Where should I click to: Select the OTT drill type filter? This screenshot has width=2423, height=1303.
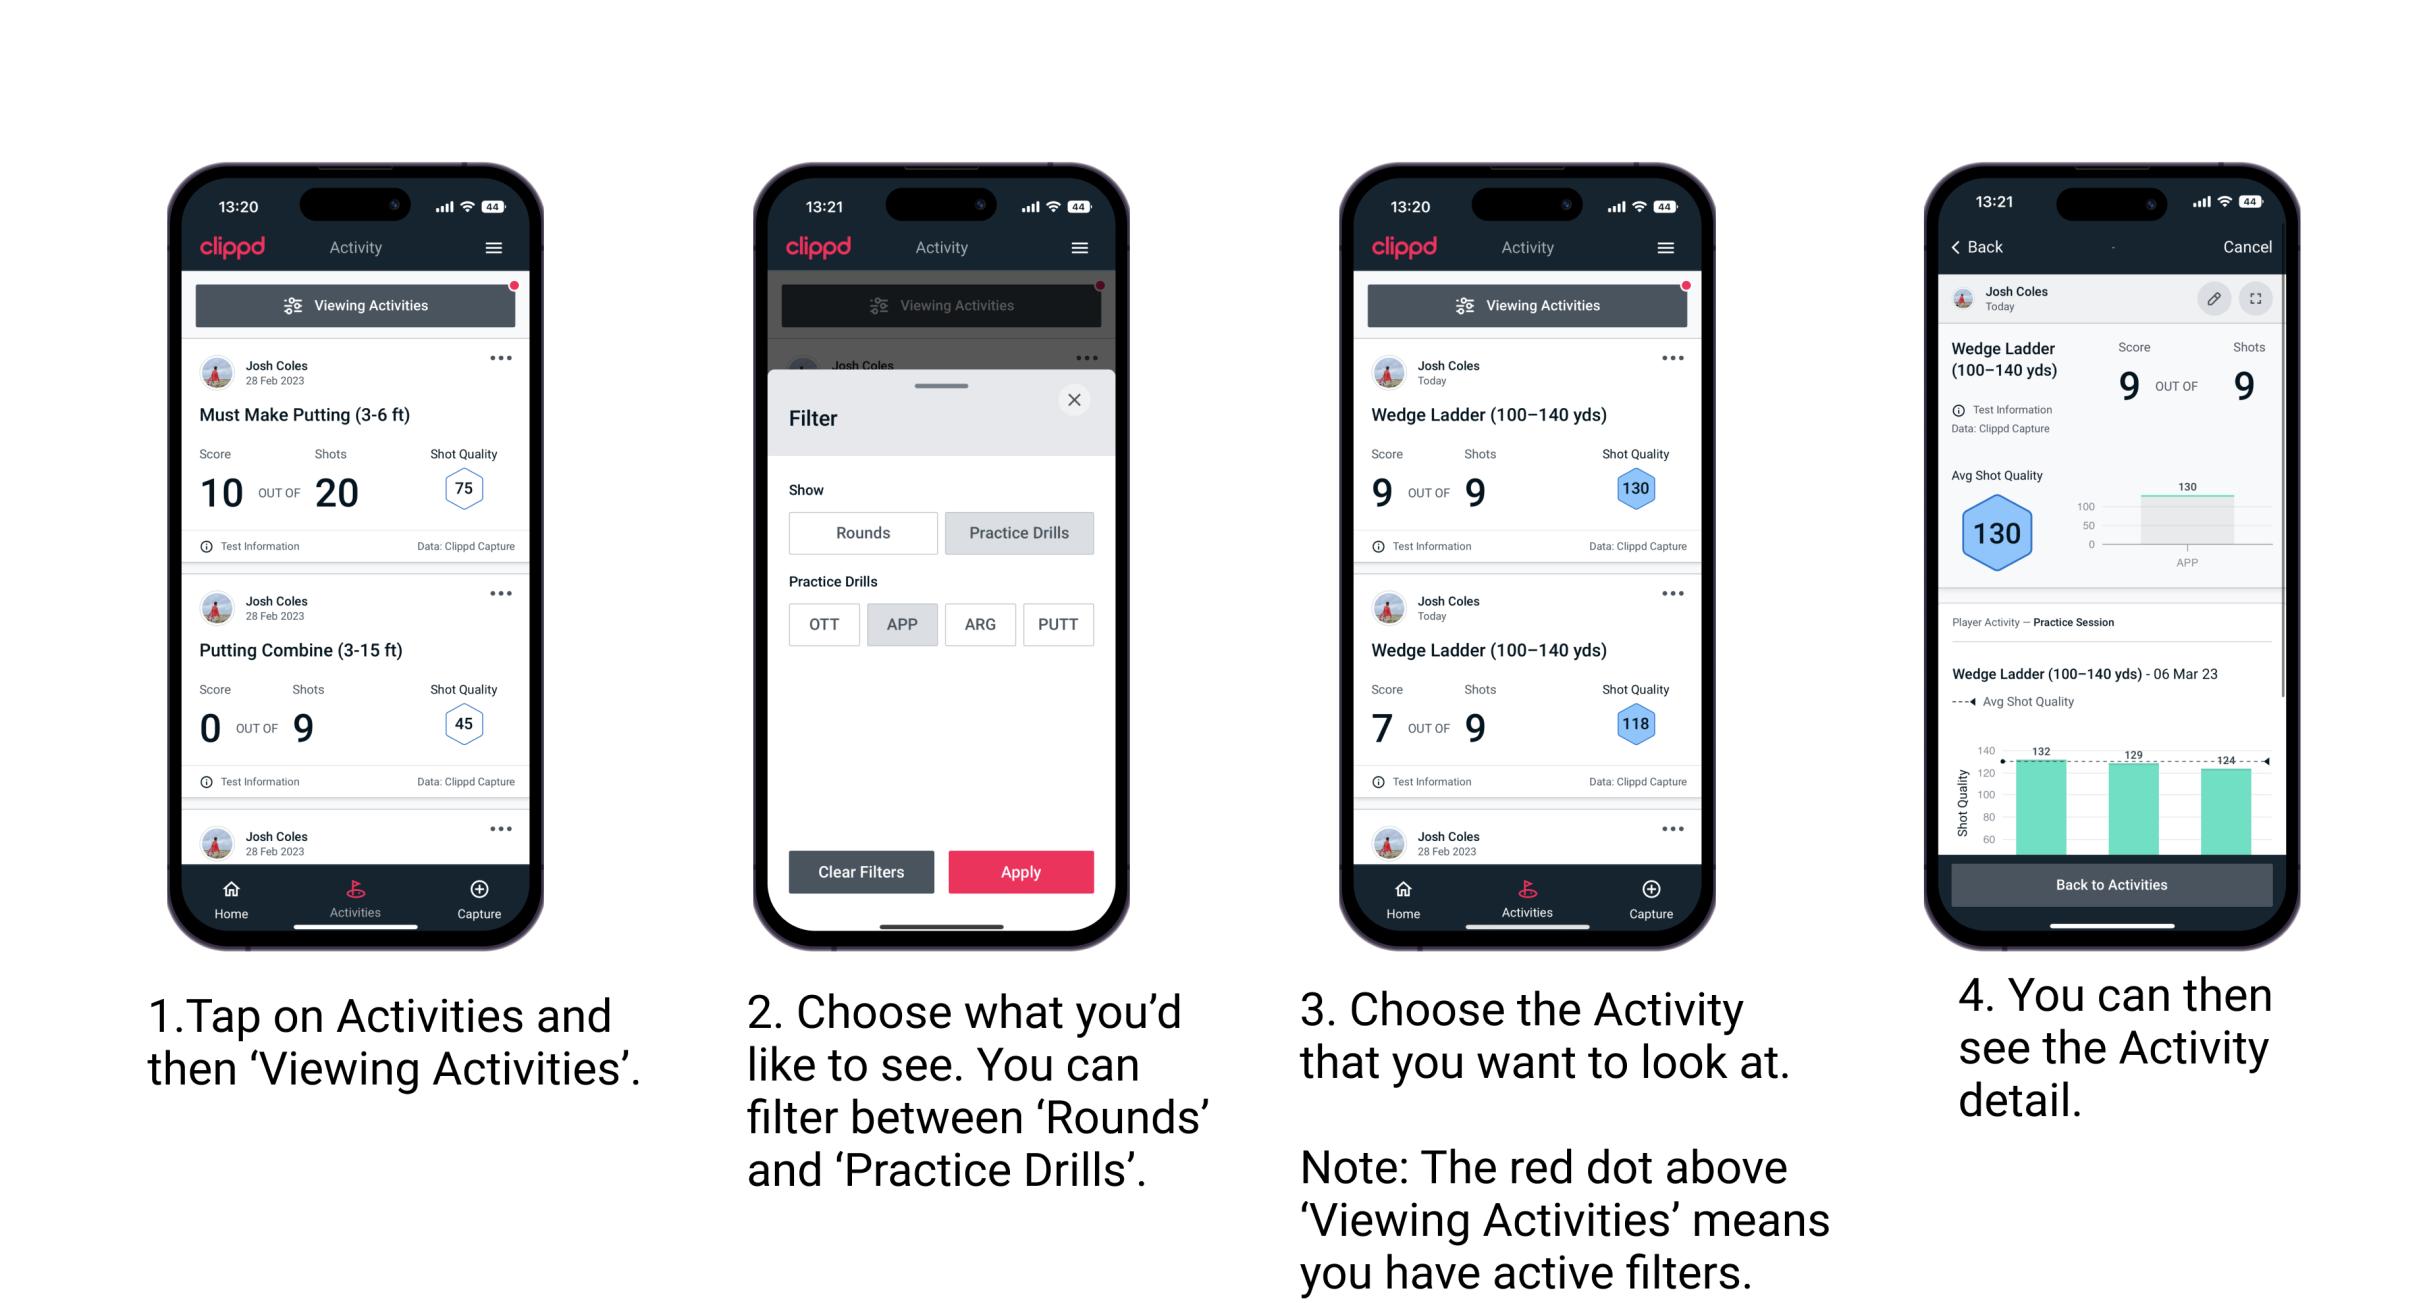(820, 624)
